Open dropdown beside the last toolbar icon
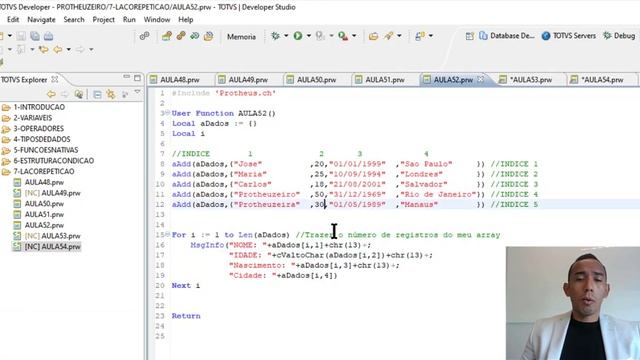 point(431,36)
